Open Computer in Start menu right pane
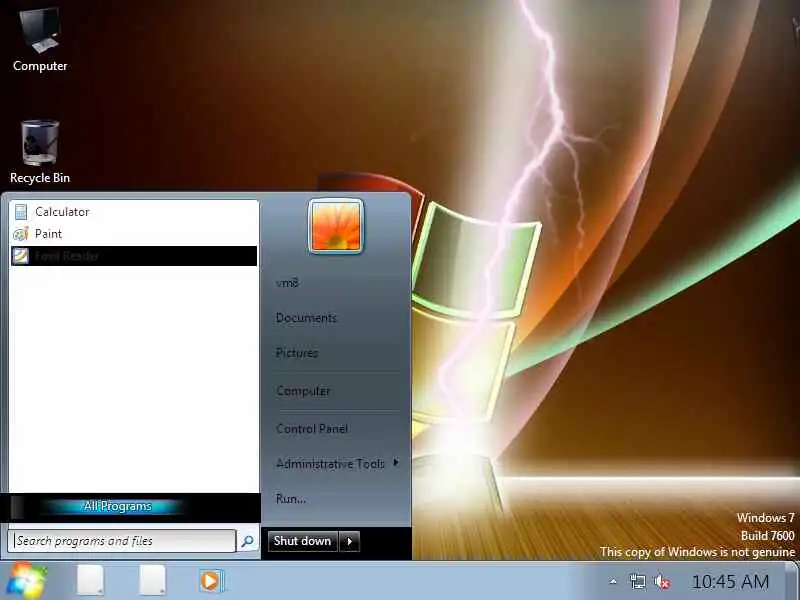Screen dimensions: 800x600 click(304, 391)
